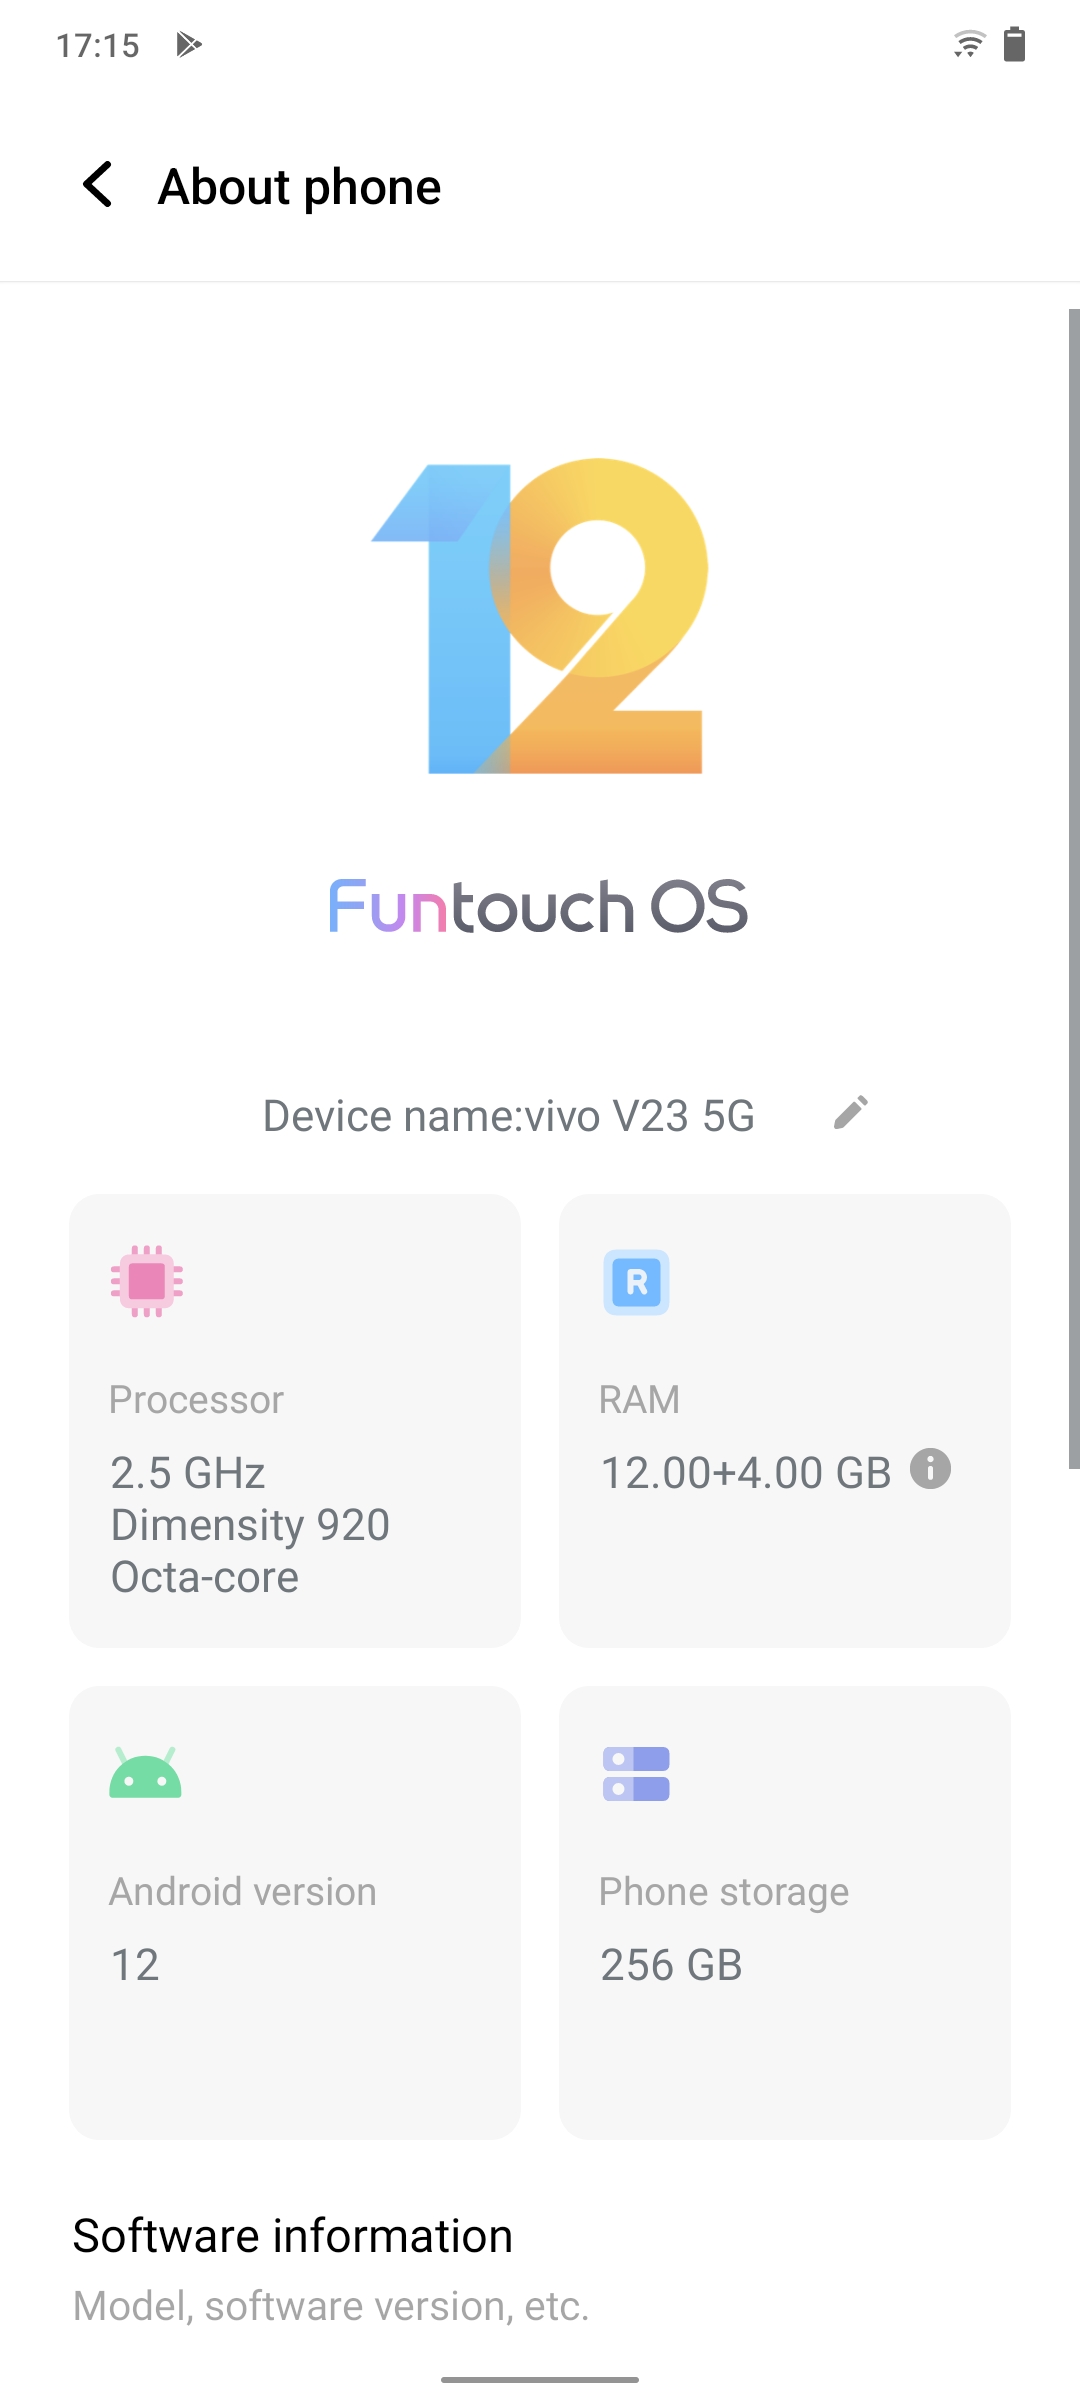Tap the colorful 12 version logo

(x=540, y=616)
